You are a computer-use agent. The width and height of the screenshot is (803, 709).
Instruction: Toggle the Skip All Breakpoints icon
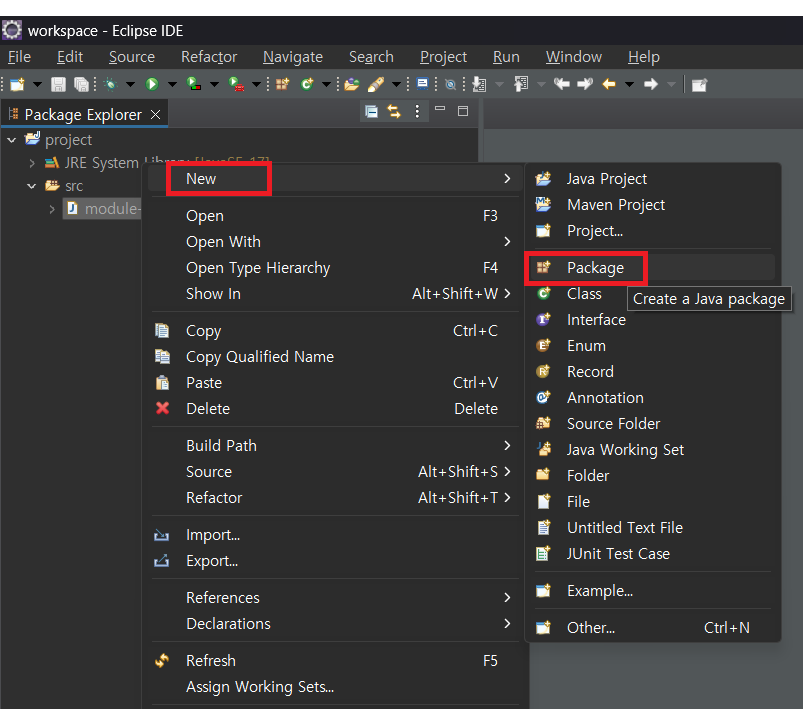[451, 85]
